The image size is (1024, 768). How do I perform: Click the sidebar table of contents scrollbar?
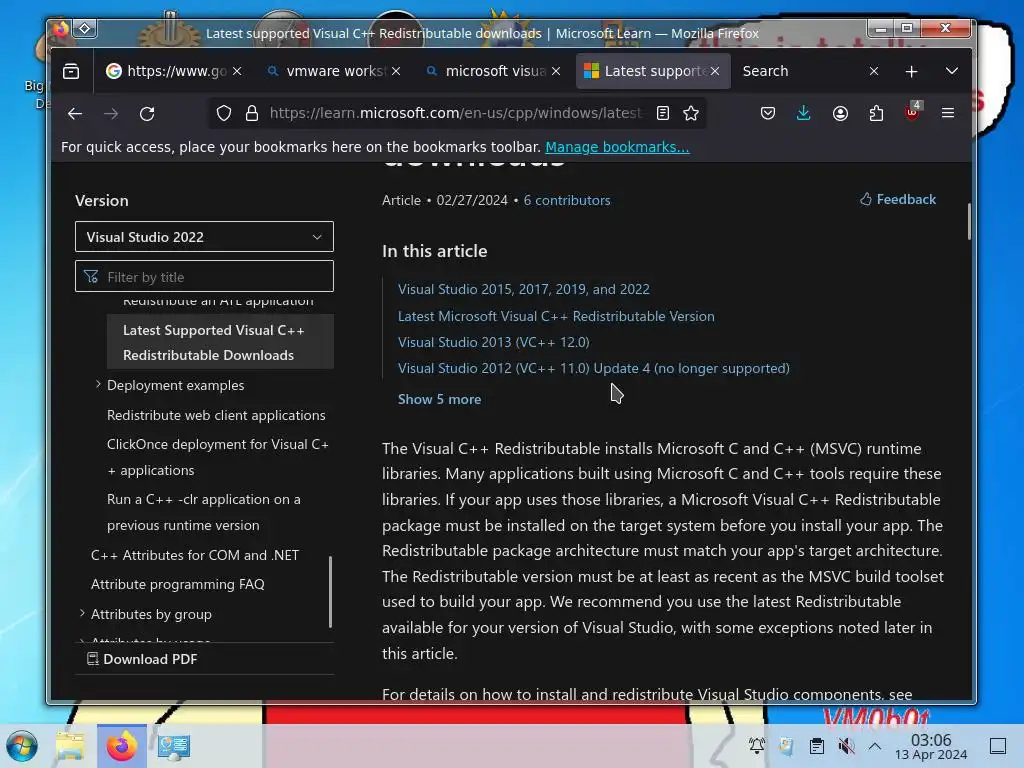(x=330, y=592)
